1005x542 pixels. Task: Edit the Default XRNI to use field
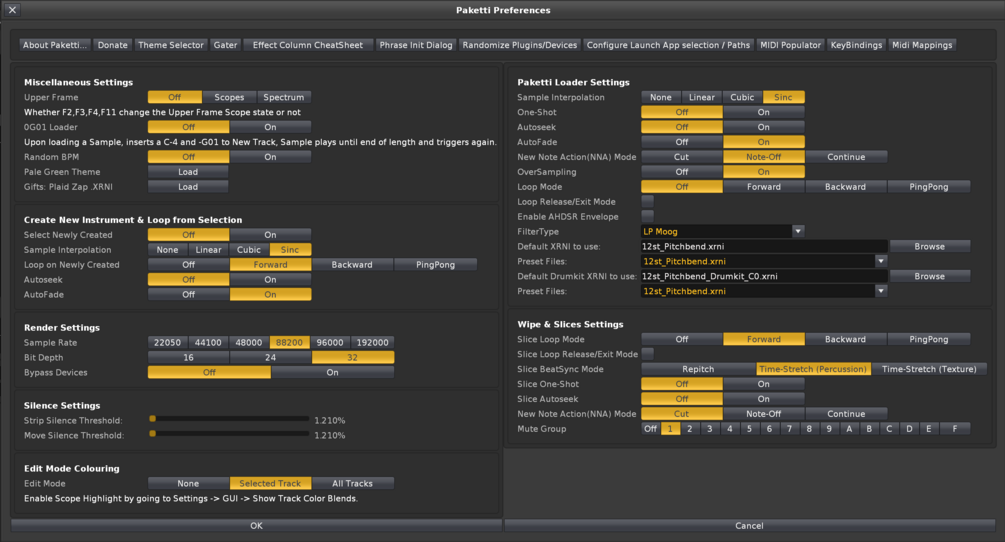(x=764, y=246)
